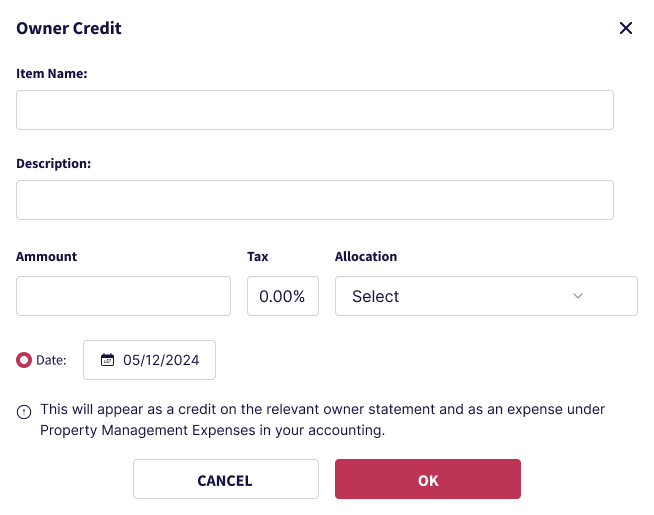The image size is (654, 515).
Task: Click the "Description:" label
Action: click(54, 163)
